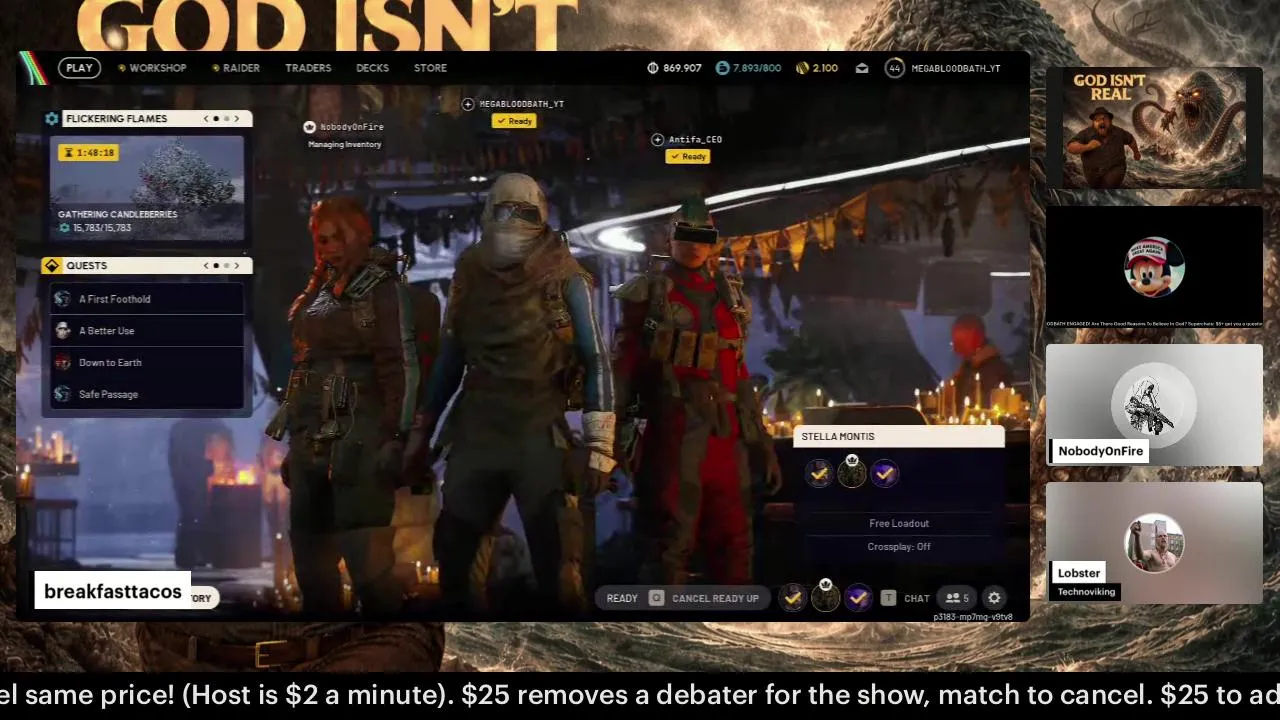This screenshot has height=720, width=1280.
Task: Toggle MEGABLOODBATH_YT's Ready status badge
Action: click(515, 121)
